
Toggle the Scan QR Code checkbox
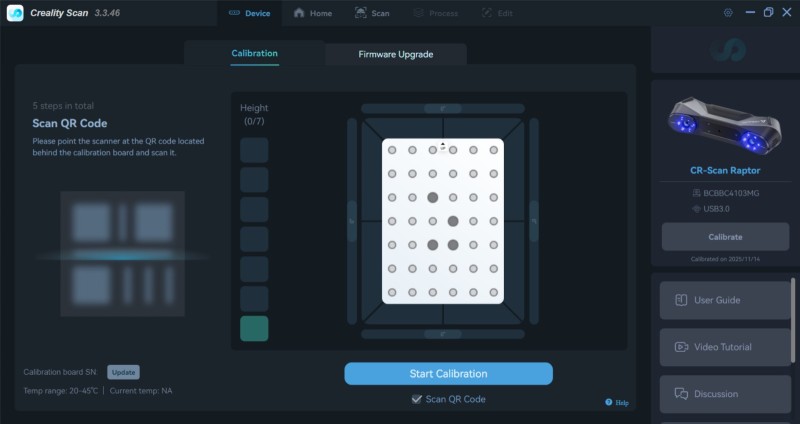(417, 399)
